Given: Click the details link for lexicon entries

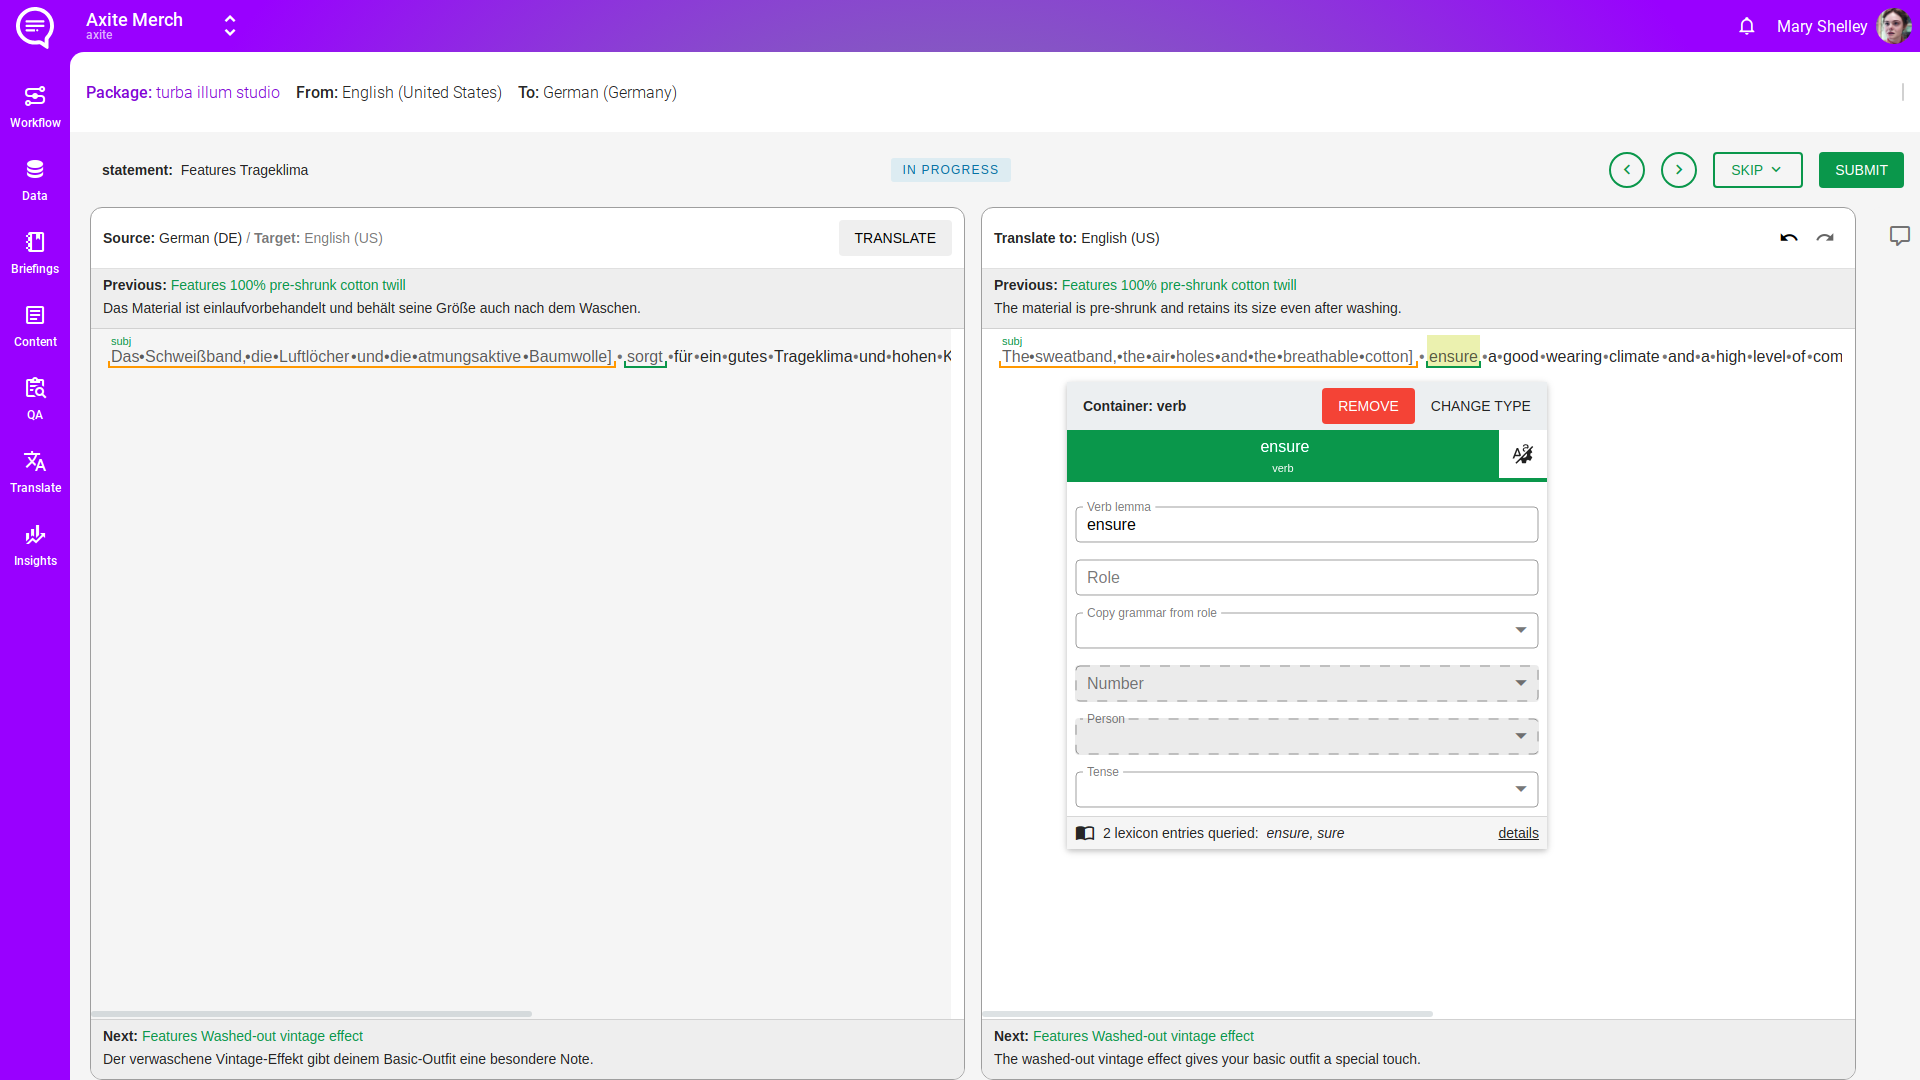Looking at the screenshot, I should point(1518,833).
